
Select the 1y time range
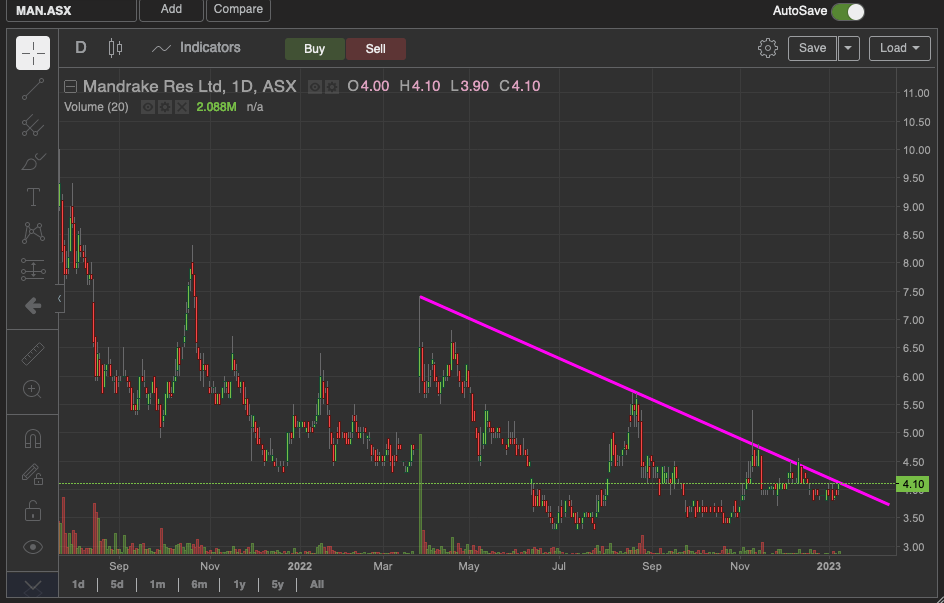[x=239, y=584]
